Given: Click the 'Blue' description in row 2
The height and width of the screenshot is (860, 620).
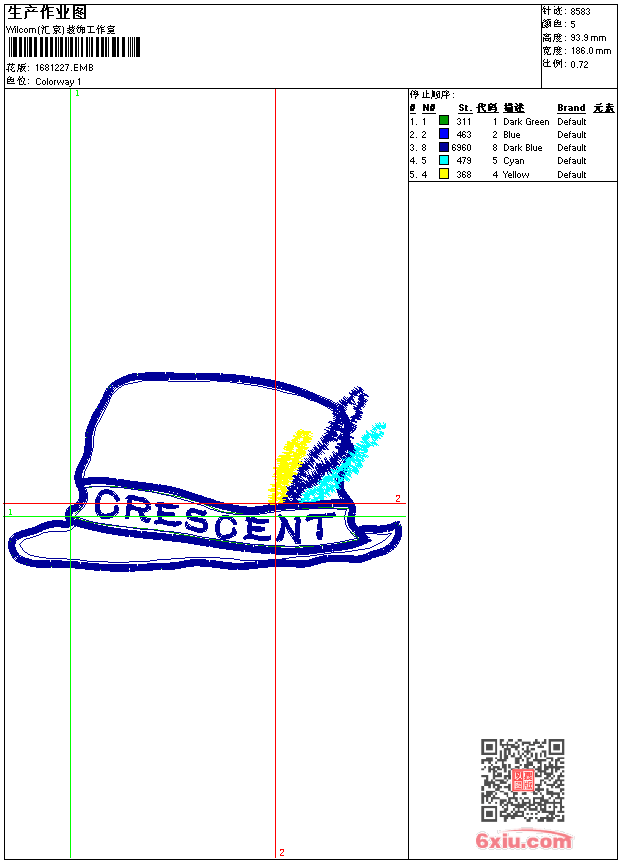Looking at the screenshot, I should coord(512,134).
